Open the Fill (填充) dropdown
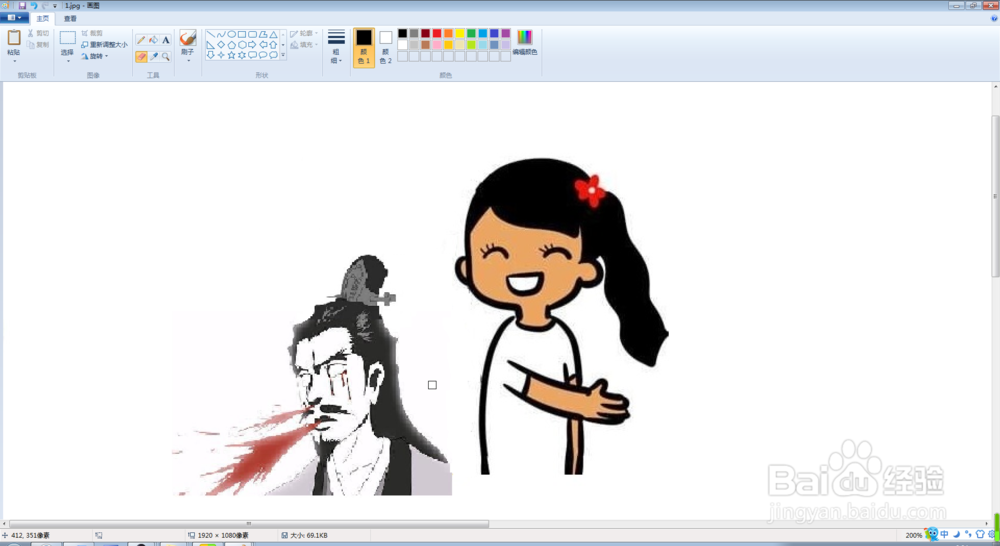 pos(304,45)
